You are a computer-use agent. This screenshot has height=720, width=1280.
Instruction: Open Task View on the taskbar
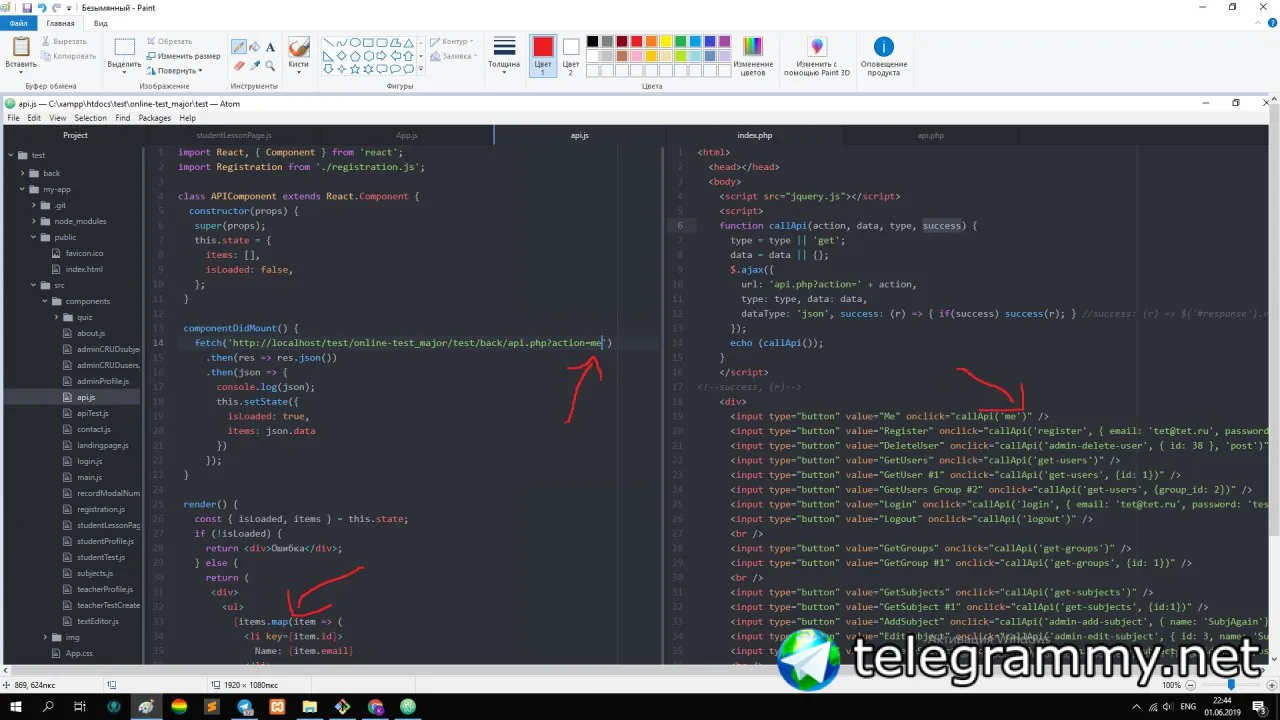pos(80,707)
